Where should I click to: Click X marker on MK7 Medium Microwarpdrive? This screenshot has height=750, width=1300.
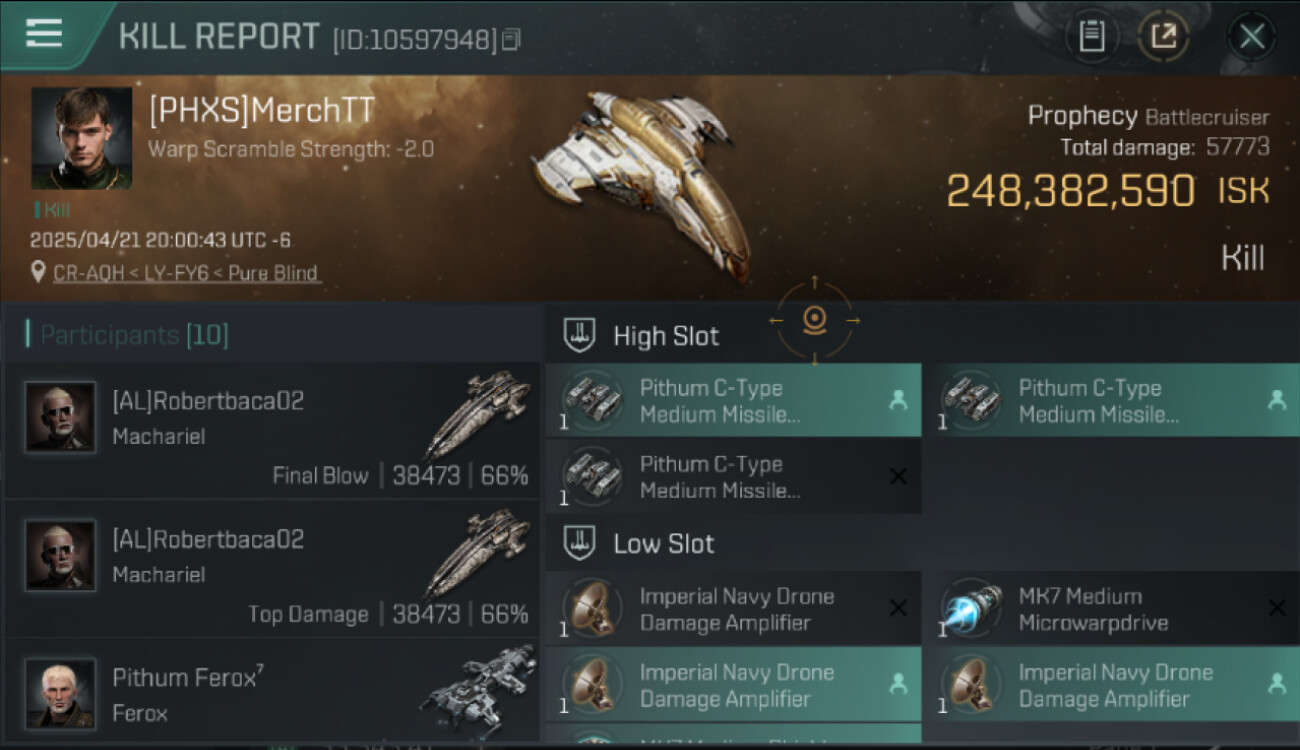coord(1276,608)
